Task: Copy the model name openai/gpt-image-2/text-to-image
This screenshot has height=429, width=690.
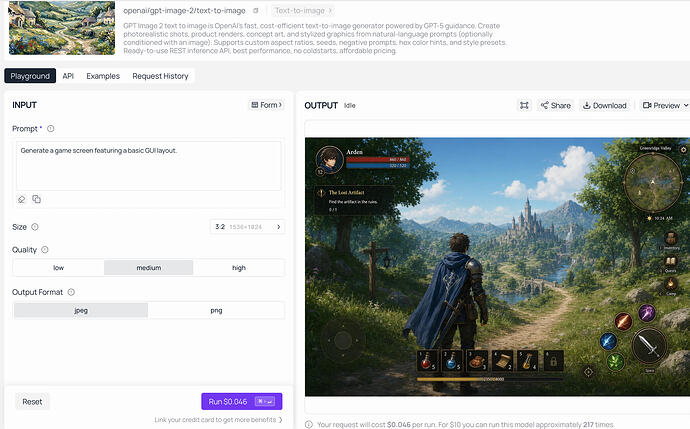Action: [x=256, y=11]
